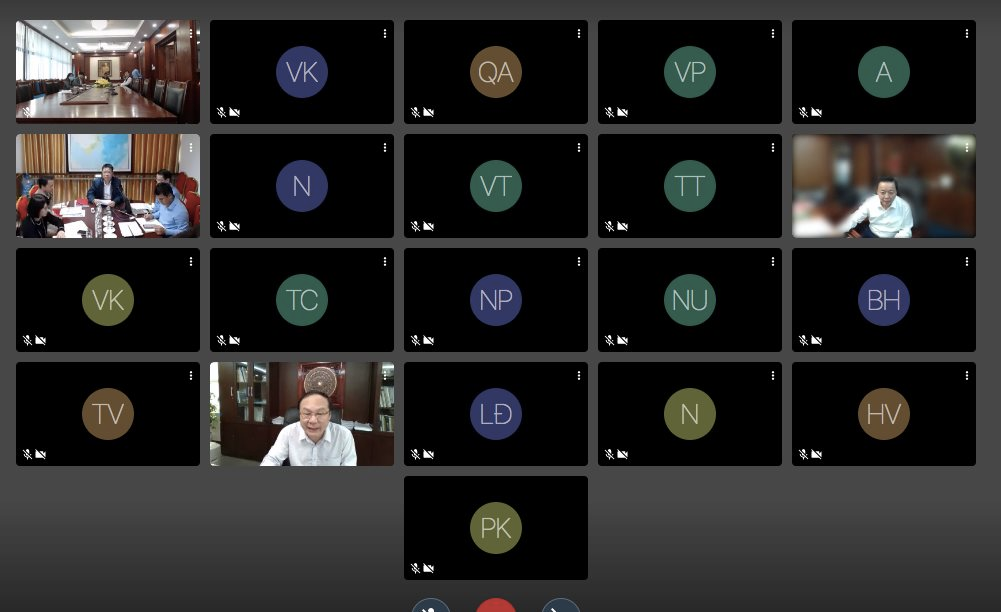This screenshot has width=1001, height=612.
Task: Open three-dot menu on VP tile
Action: click(x=772, y=33)
